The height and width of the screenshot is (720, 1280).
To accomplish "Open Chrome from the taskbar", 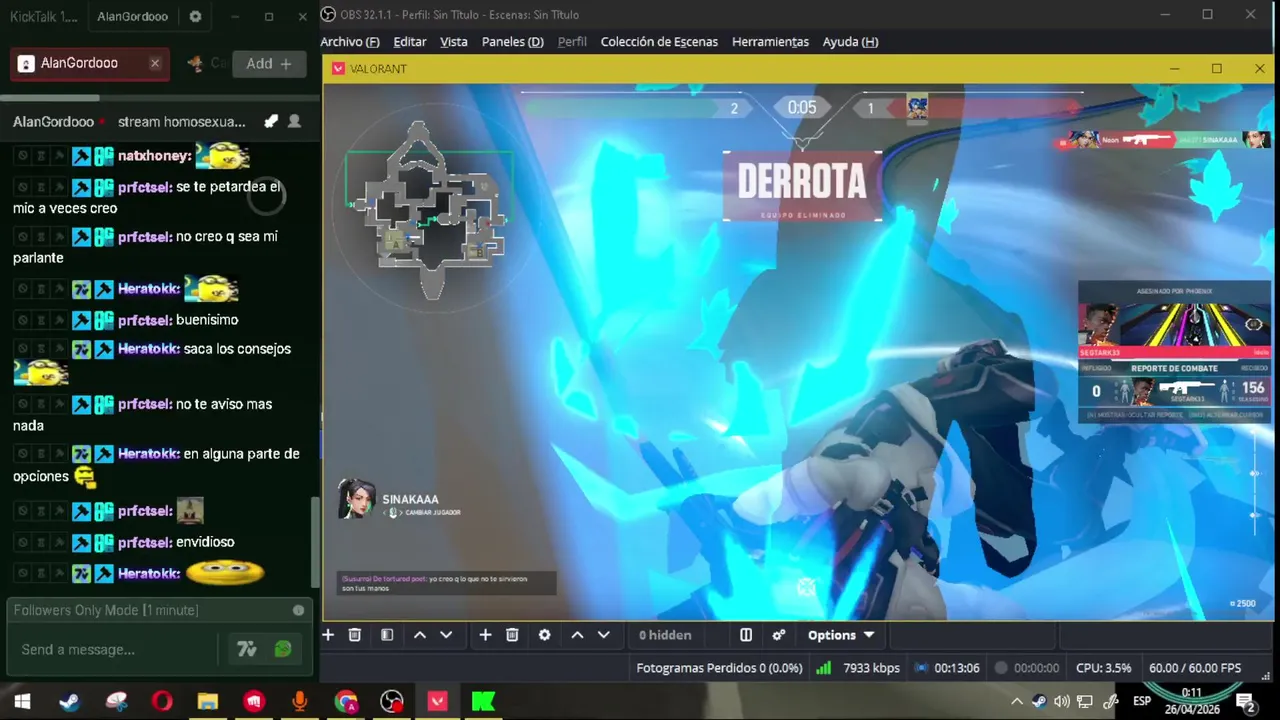I will [346, 702].
